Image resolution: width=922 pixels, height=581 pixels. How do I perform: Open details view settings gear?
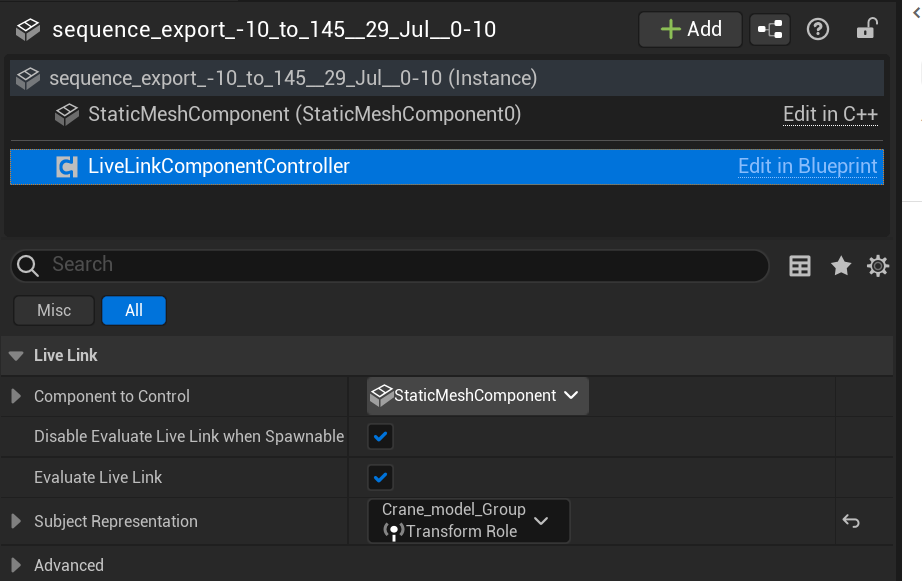878,266
